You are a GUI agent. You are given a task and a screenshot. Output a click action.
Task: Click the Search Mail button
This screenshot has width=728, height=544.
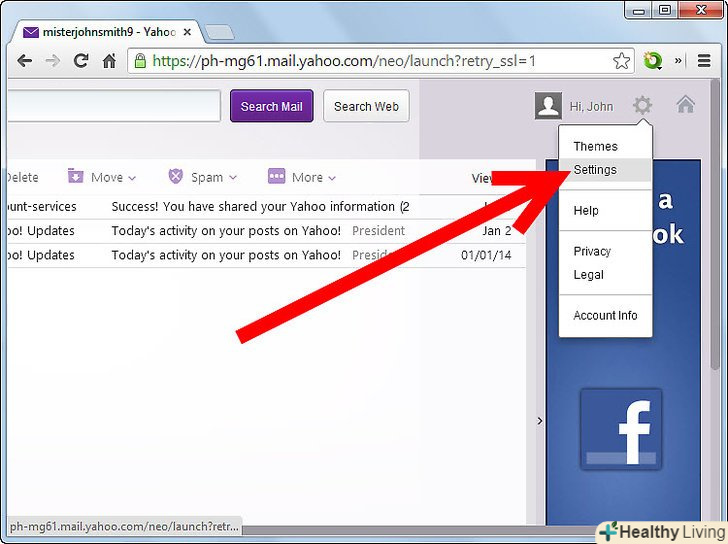tap(272, 106)
